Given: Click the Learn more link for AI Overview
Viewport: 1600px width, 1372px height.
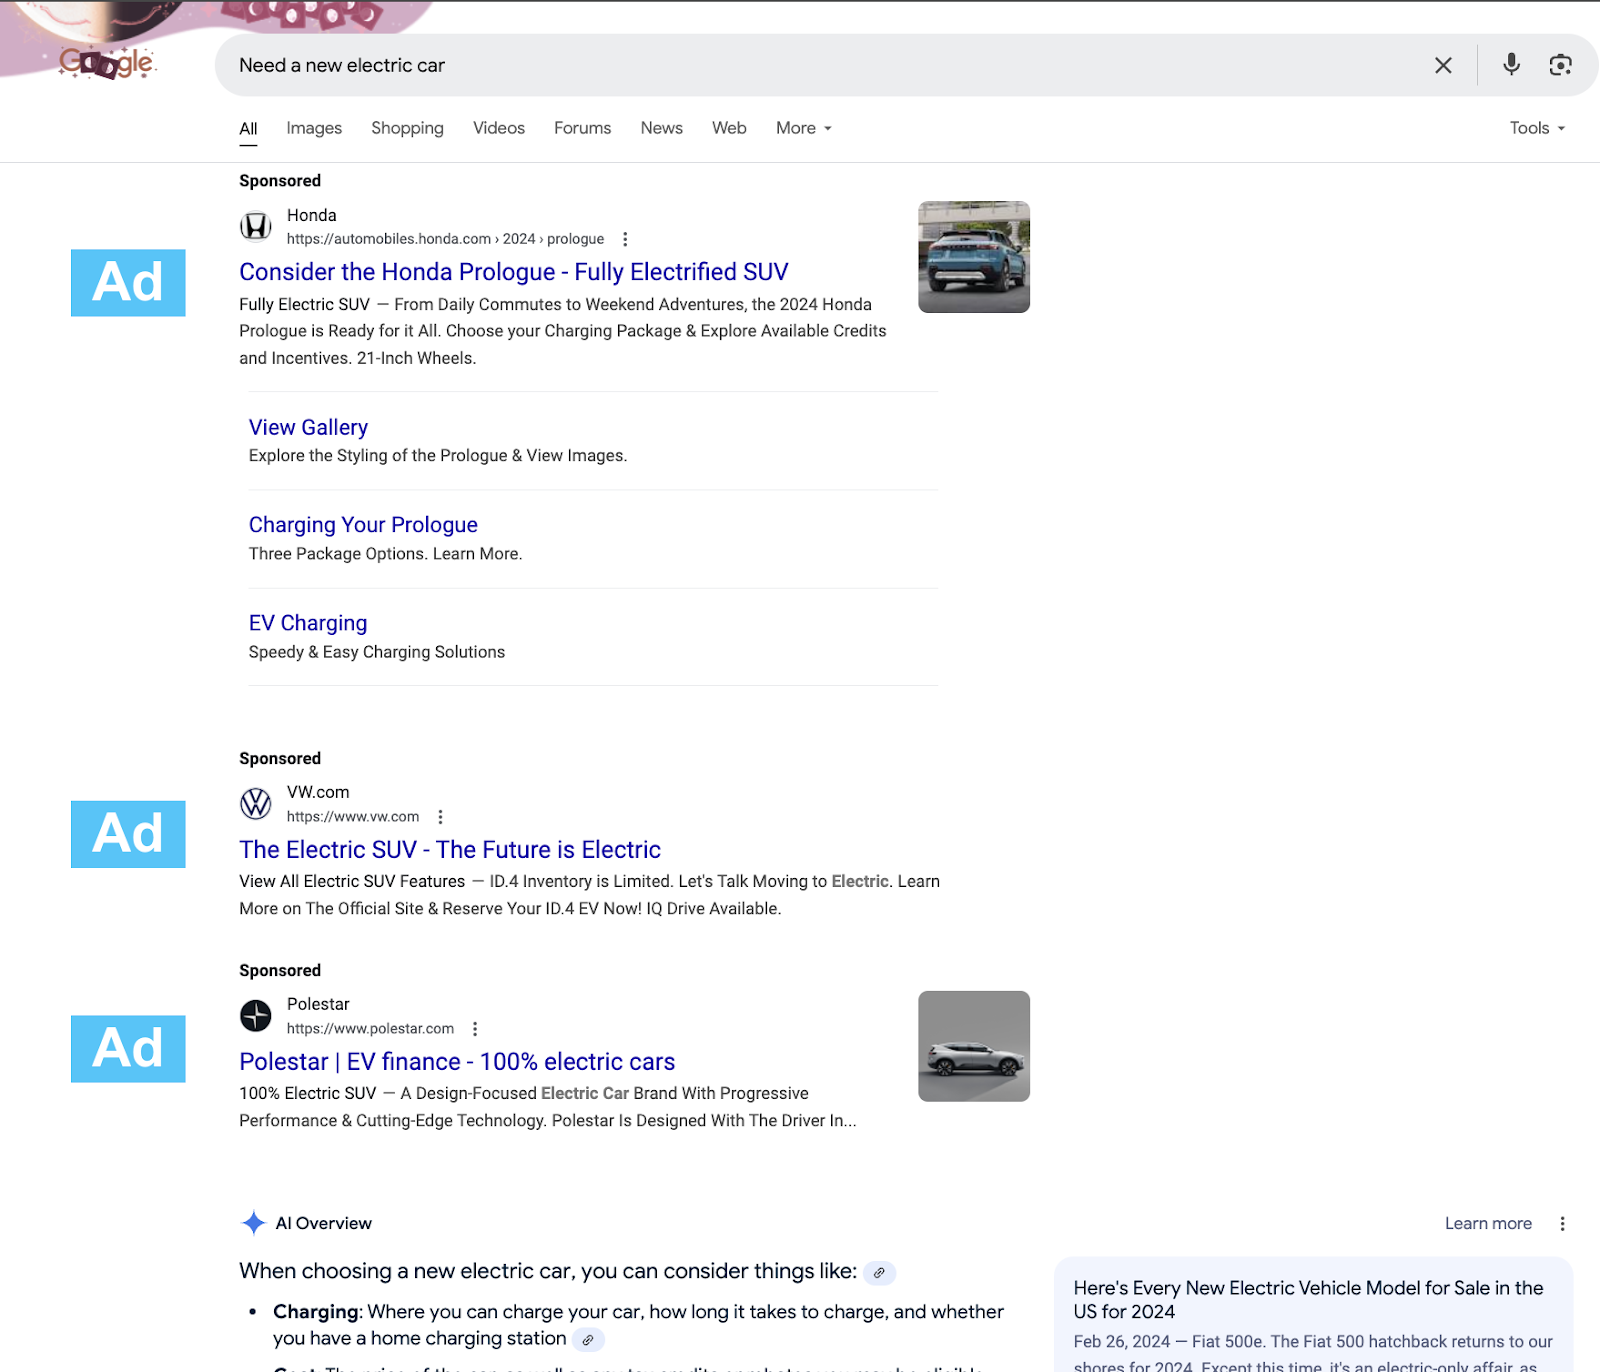Looking at the screenshot, I should pyautogui.click(x=1488, y=1223).
